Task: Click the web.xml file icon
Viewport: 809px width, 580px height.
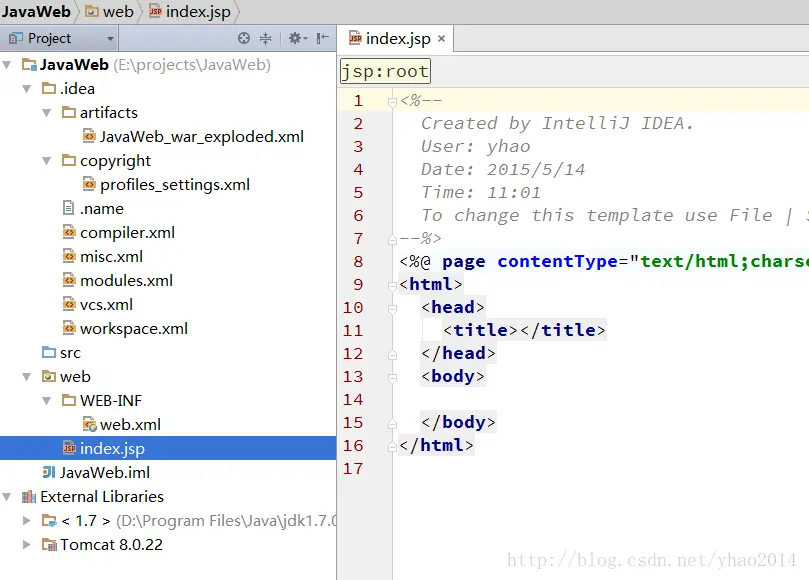Action: pyautogui.click(x=89, y=425)
